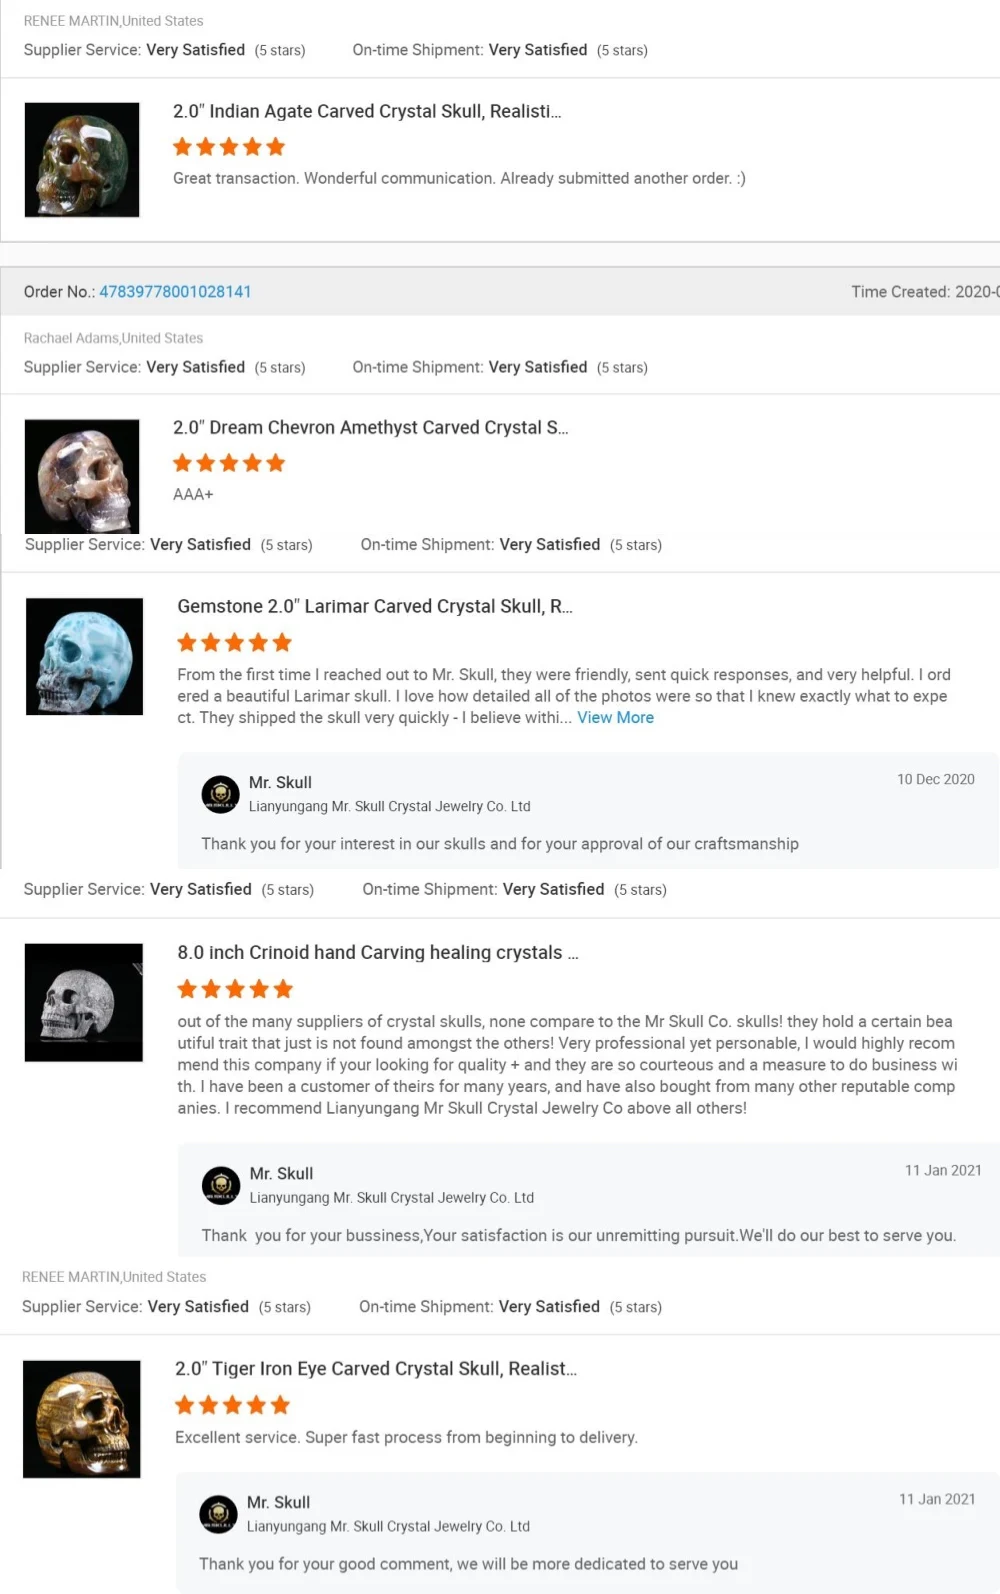Click the star rating under Indian Agate skull
Viewport: 1000px width, 1594px height.
229,147
